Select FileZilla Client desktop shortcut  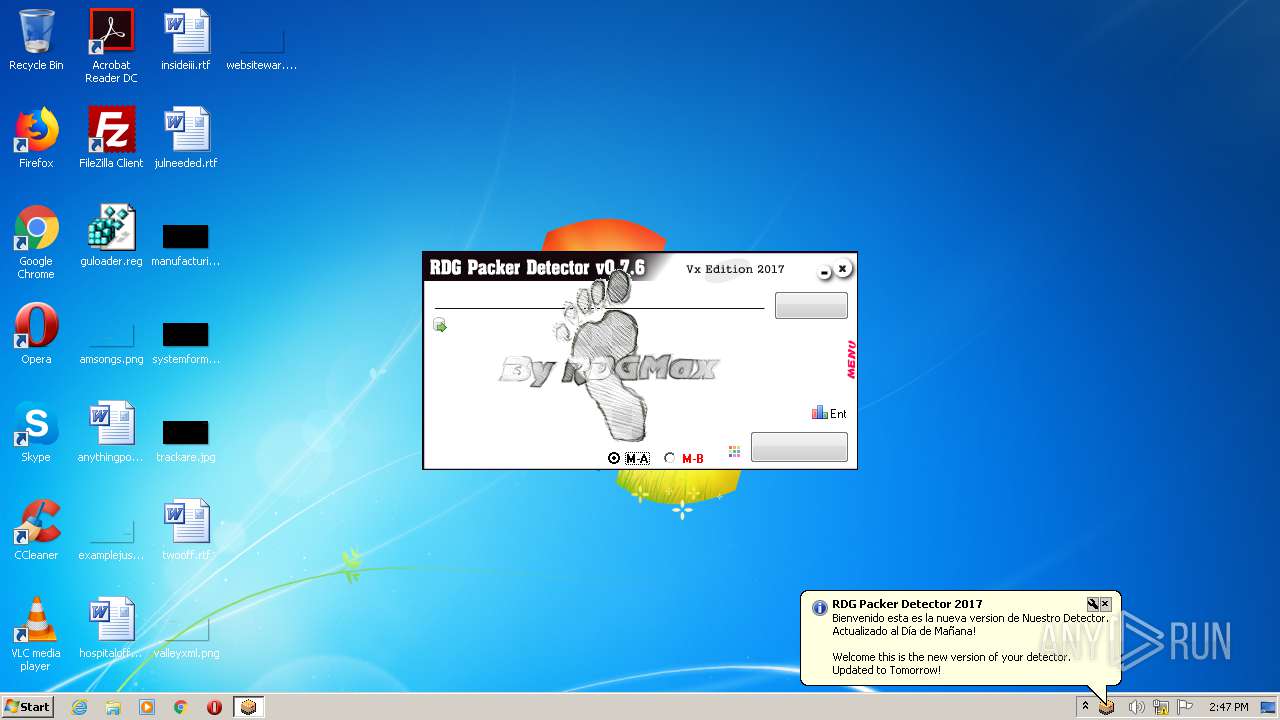(x=111, y=138)
